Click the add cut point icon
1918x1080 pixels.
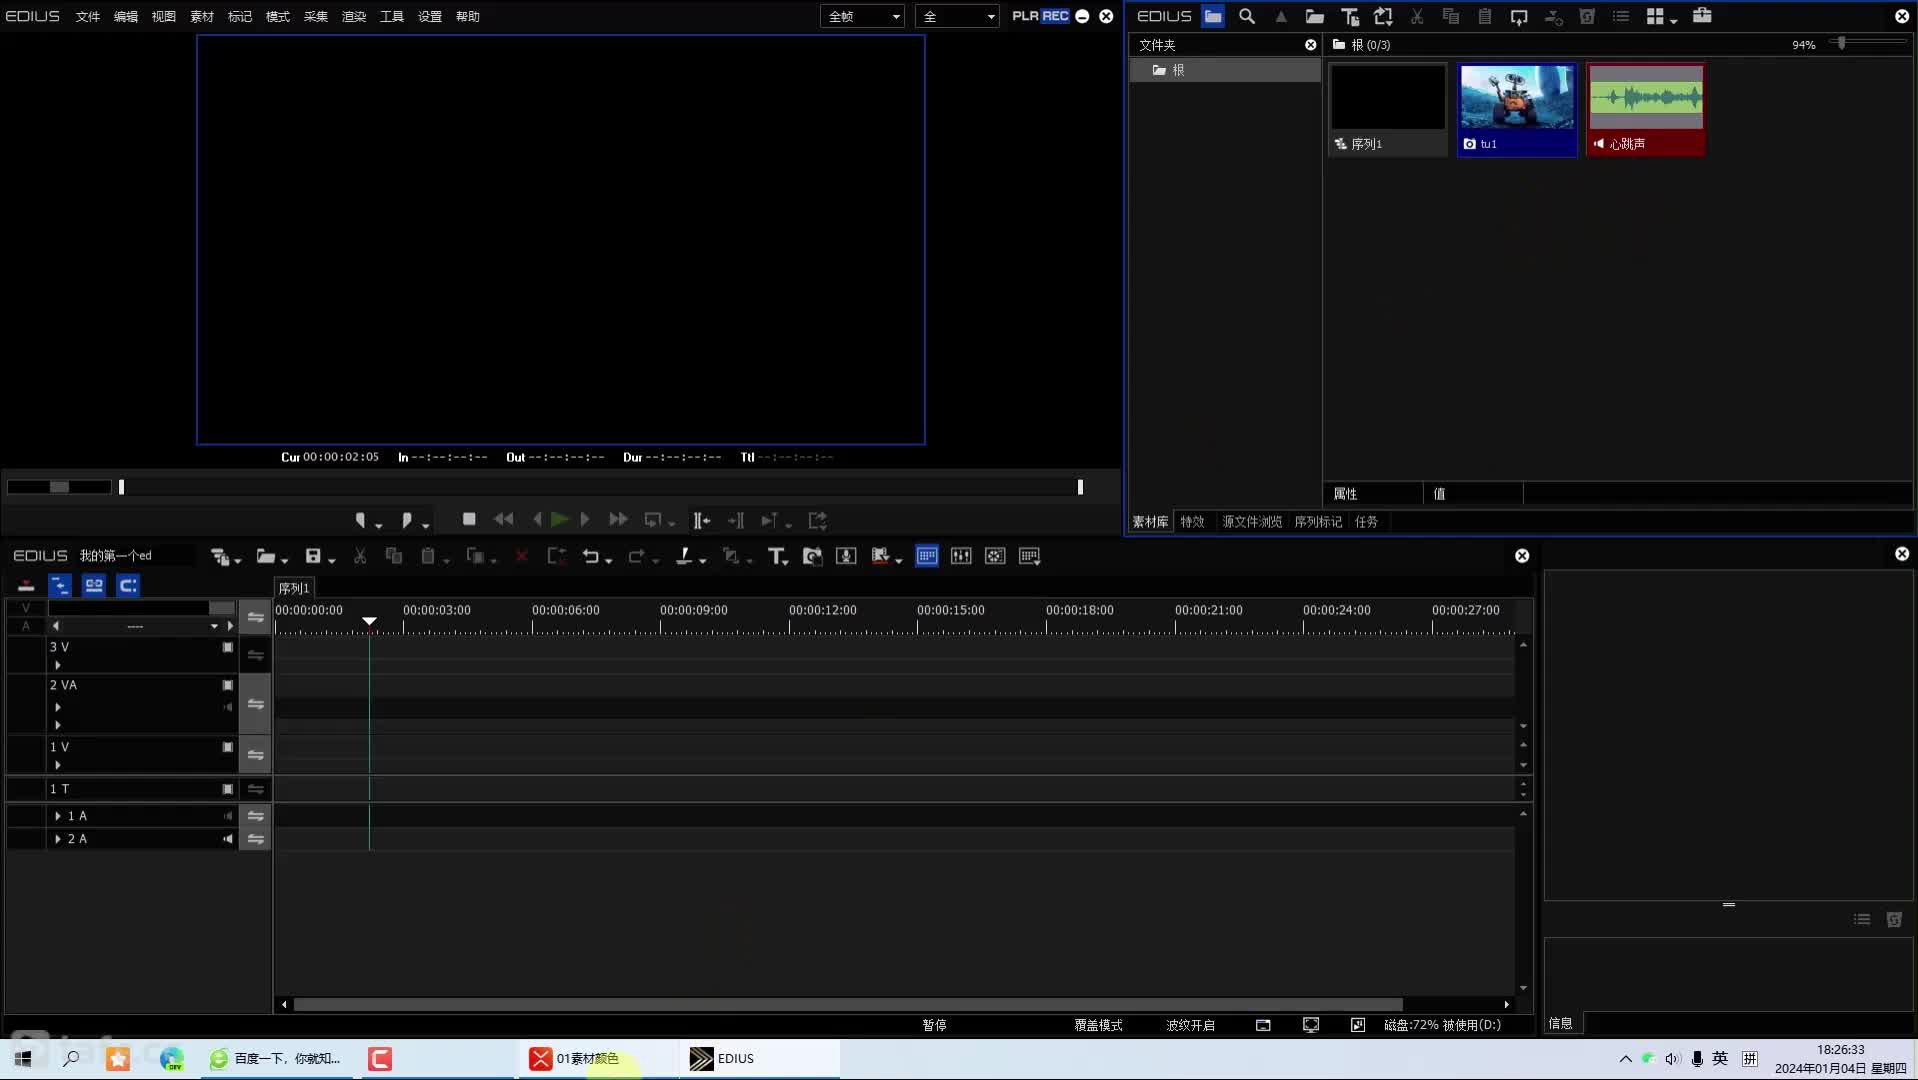tap(684, 556)
